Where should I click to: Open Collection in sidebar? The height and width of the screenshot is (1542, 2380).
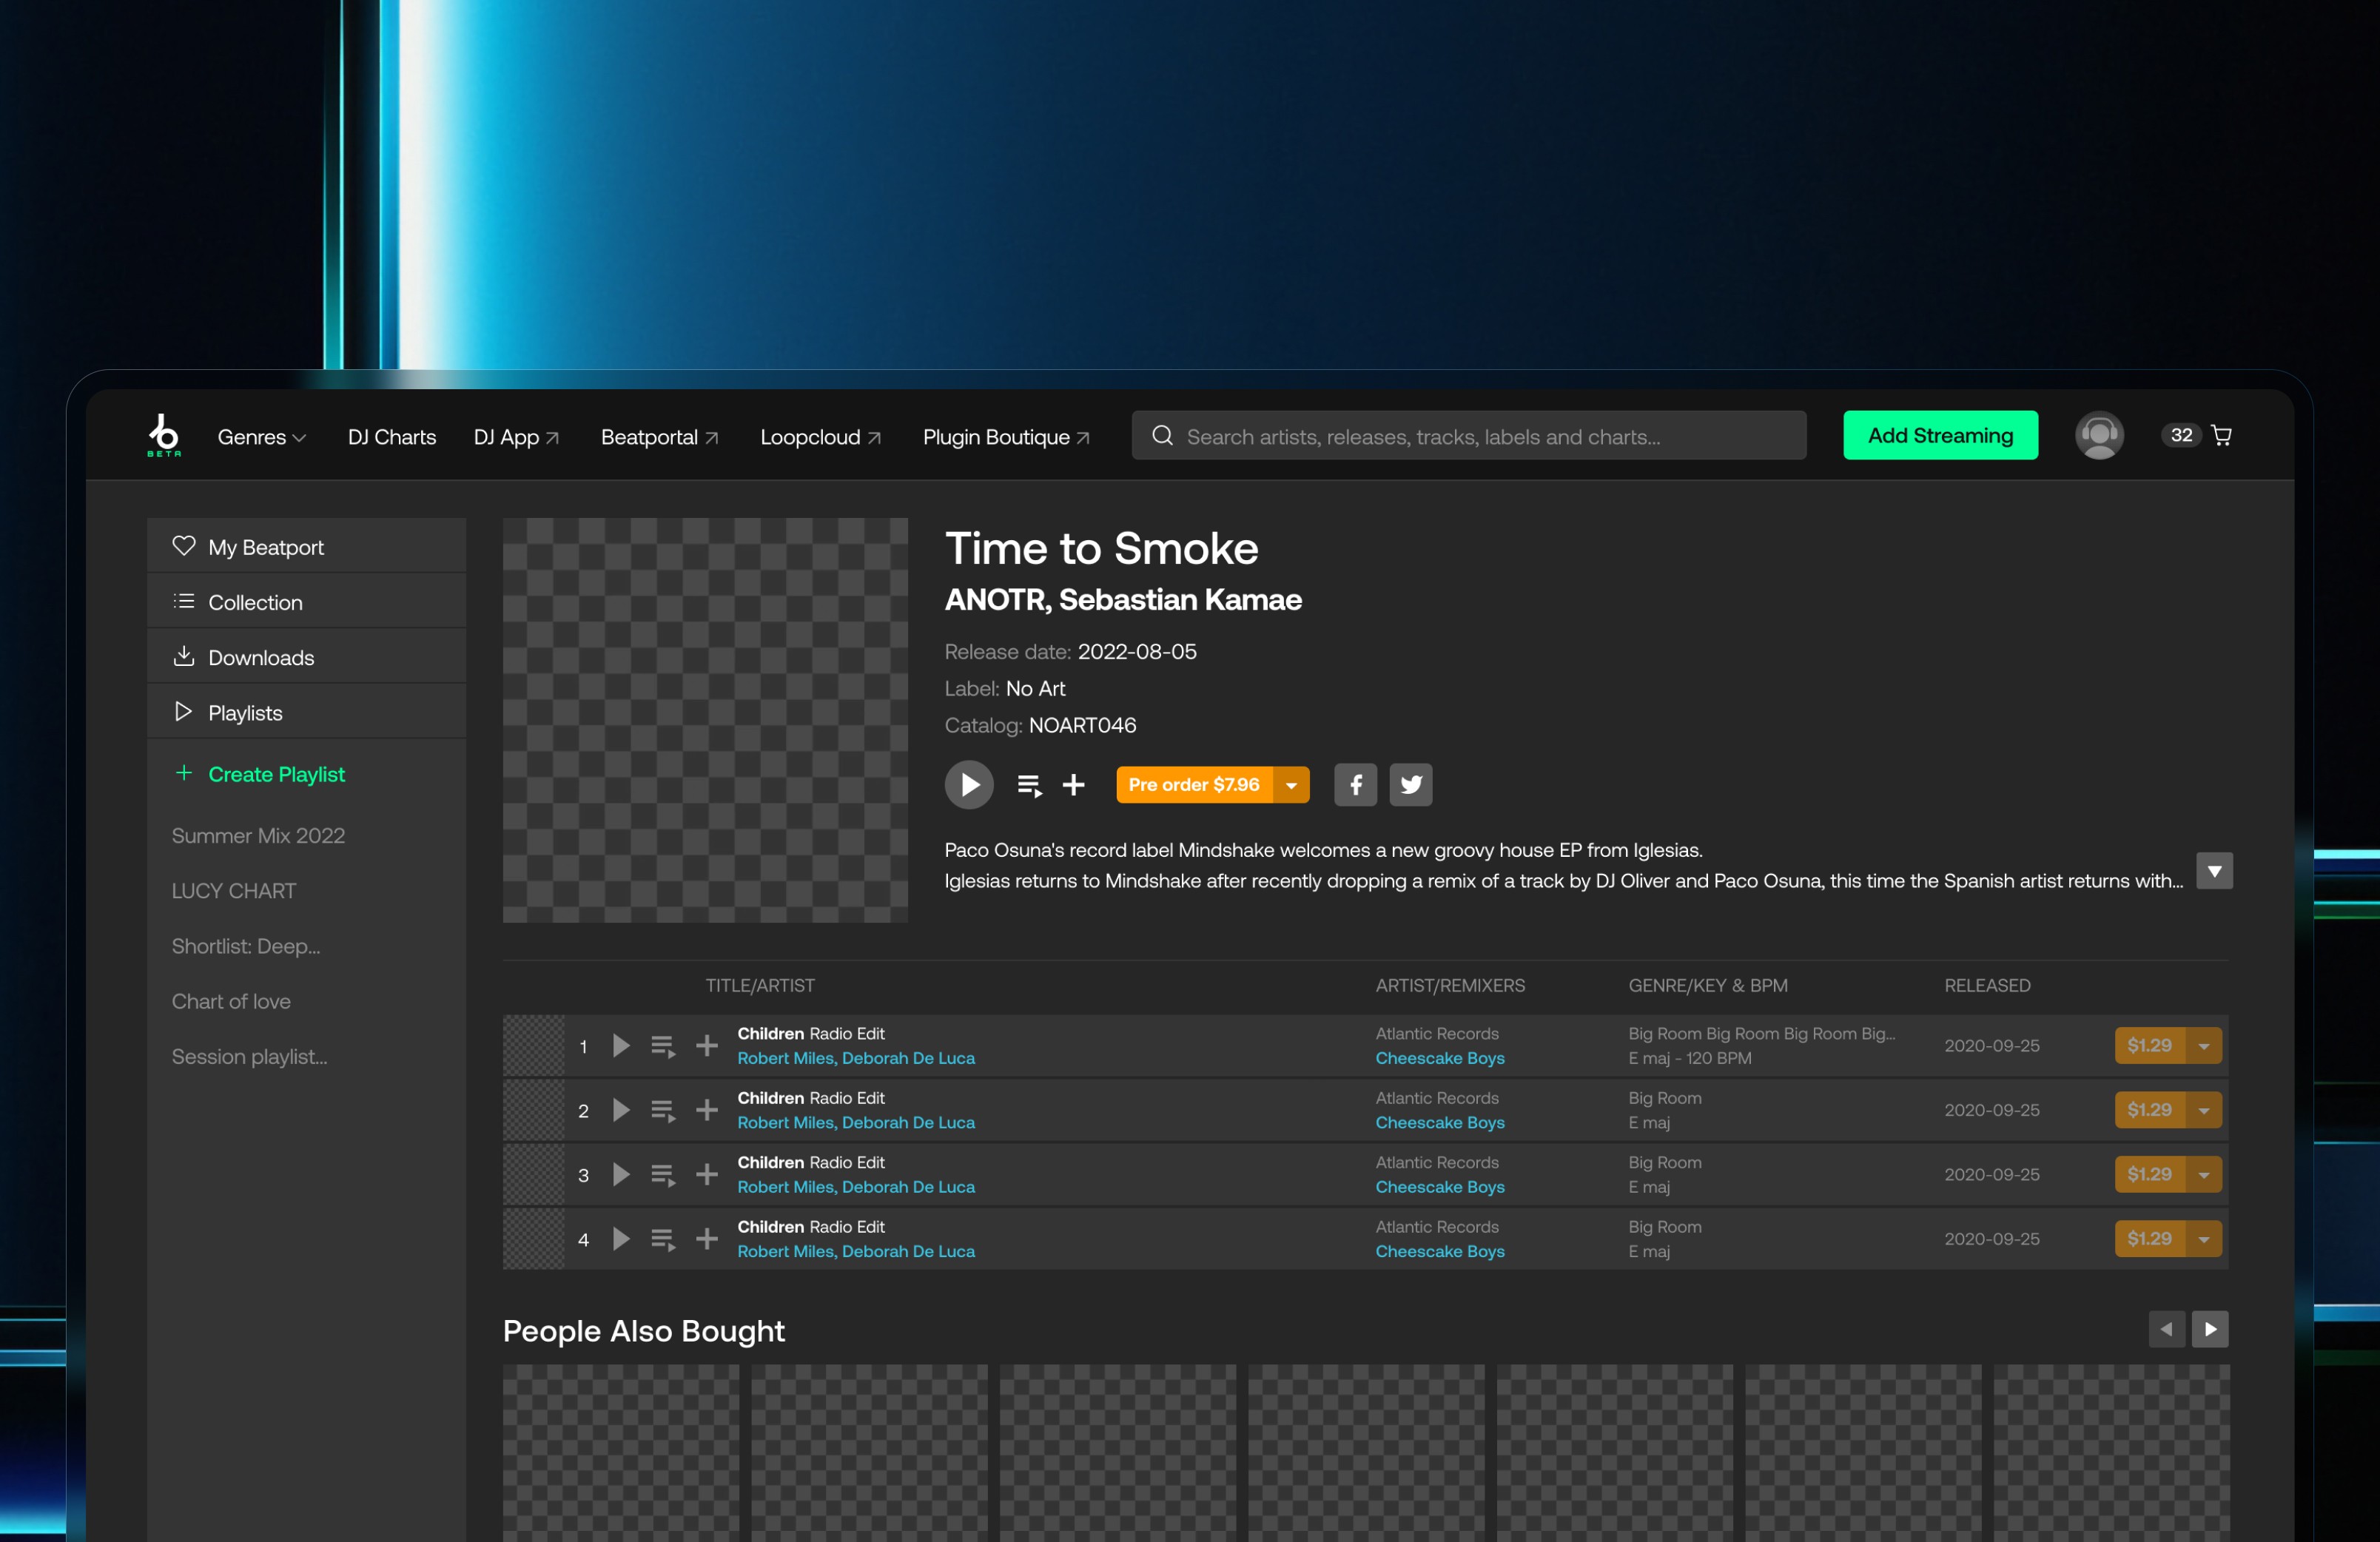pyautogui.click(x=306, y=601)
